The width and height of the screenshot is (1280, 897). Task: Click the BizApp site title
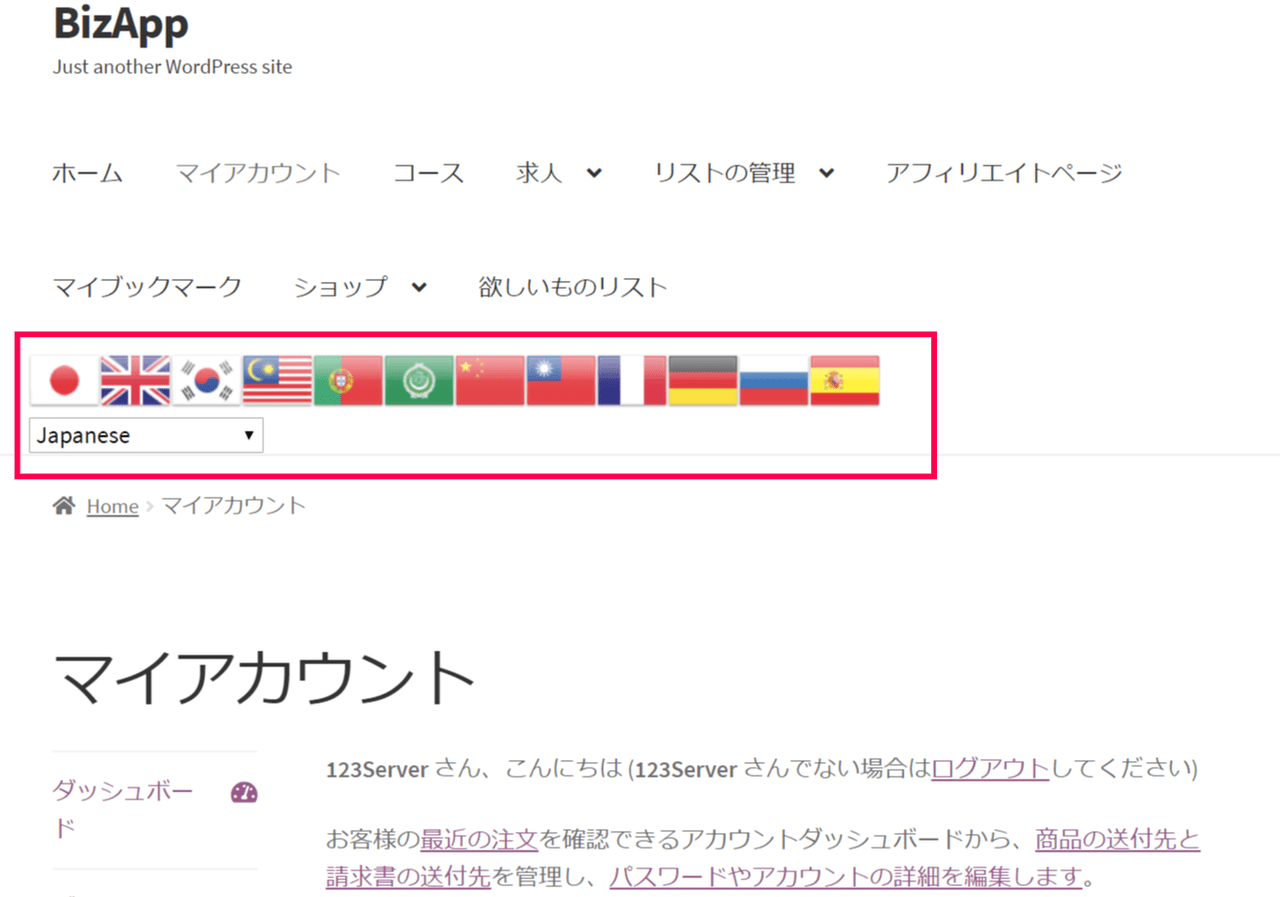[x=120, y=23]
